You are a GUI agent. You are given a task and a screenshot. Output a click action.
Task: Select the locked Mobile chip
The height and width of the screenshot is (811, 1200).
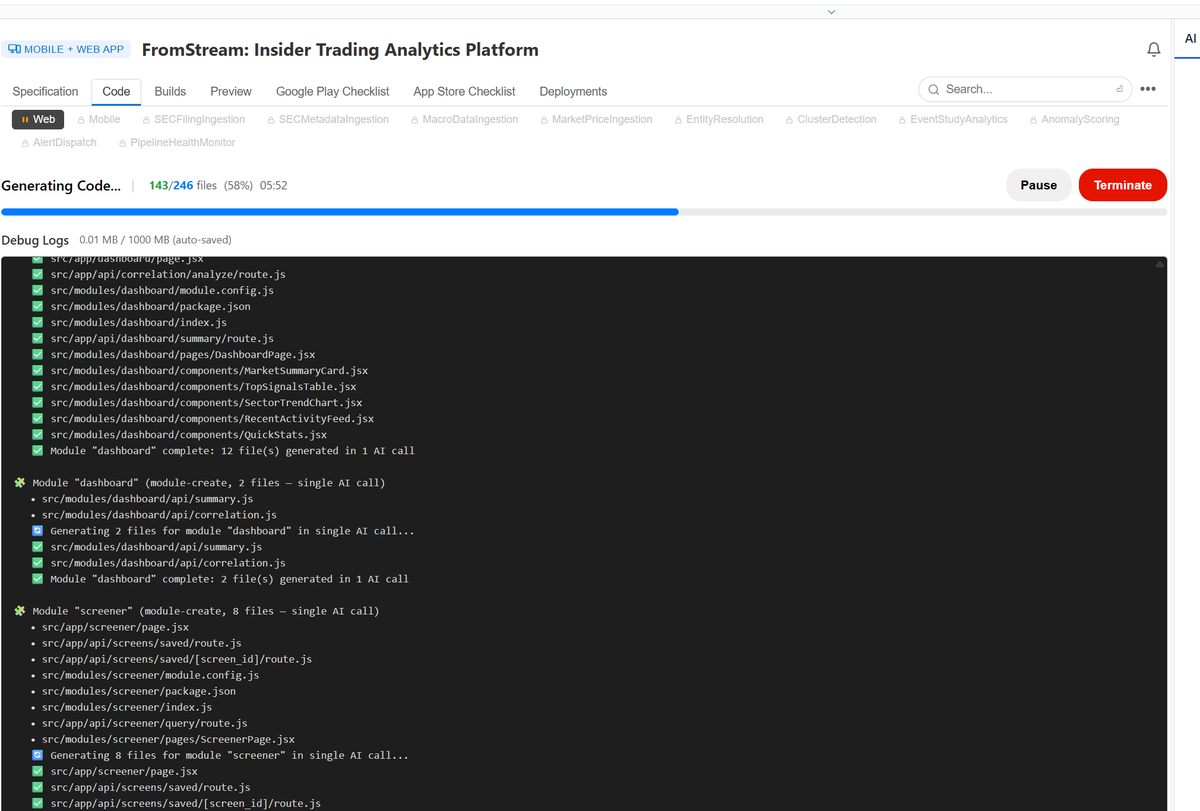pos(98,119)
